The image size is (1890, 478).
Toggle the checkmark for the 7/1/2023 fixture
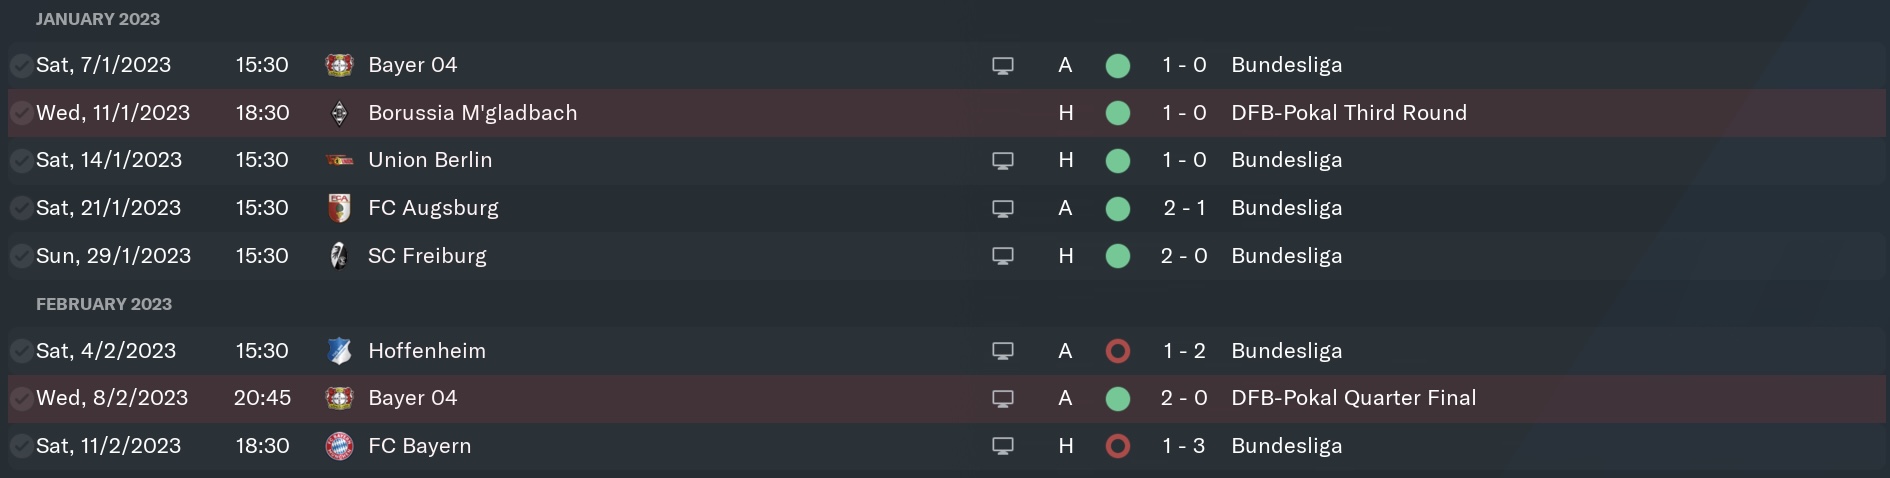click(x=20, y=66)
